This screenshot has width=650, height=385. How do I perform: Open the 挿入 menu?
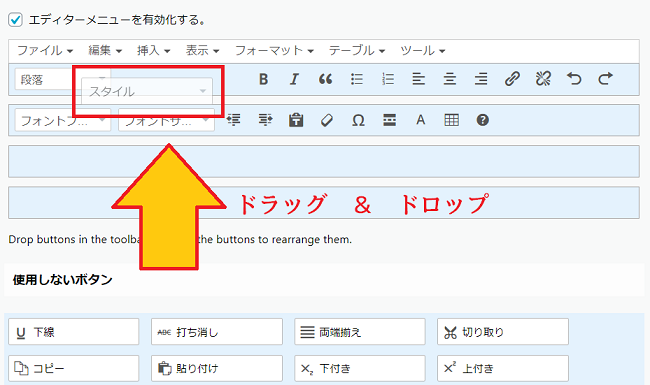(x=153, y=51)
